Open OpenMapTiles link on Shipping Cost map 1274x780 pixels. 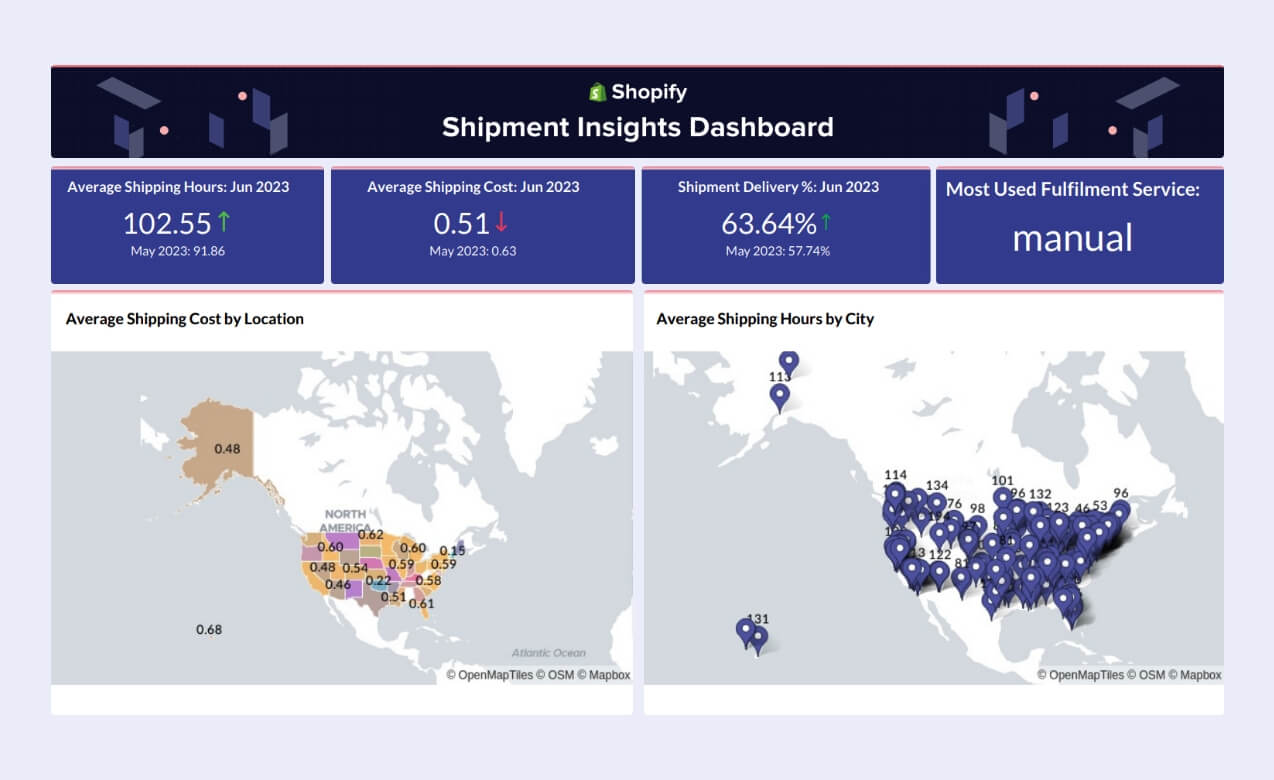[x=490, y=675]
